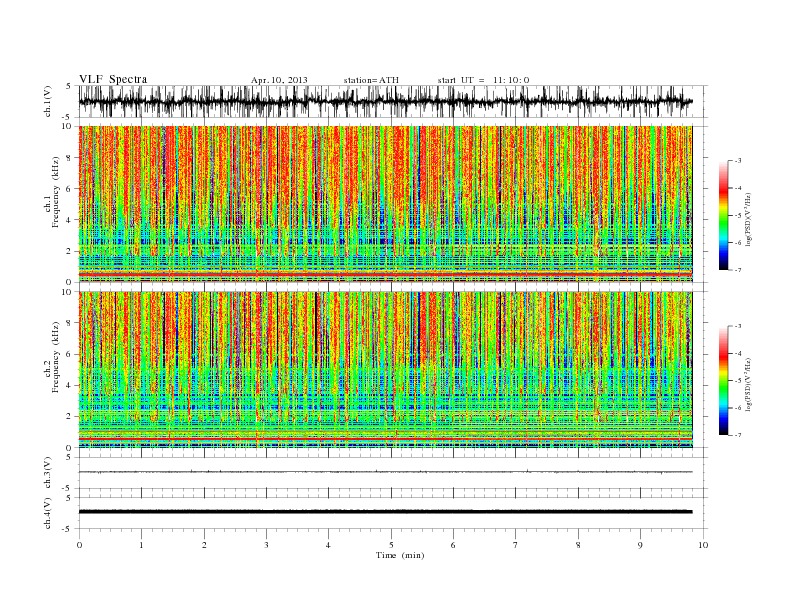Click the "-3" tick on lower color bar
Screen dimensions: 792x612
(738, 326)
